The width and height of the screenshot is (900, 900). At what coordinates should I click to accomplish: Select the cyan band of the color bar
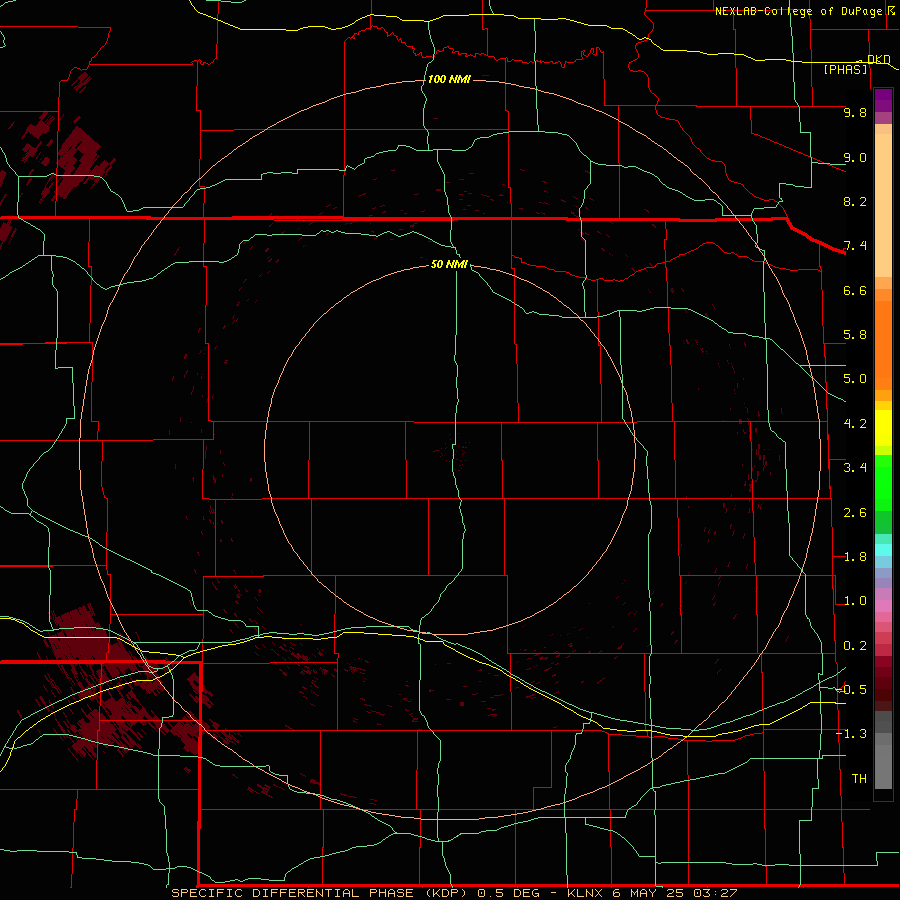pos(883,550)
